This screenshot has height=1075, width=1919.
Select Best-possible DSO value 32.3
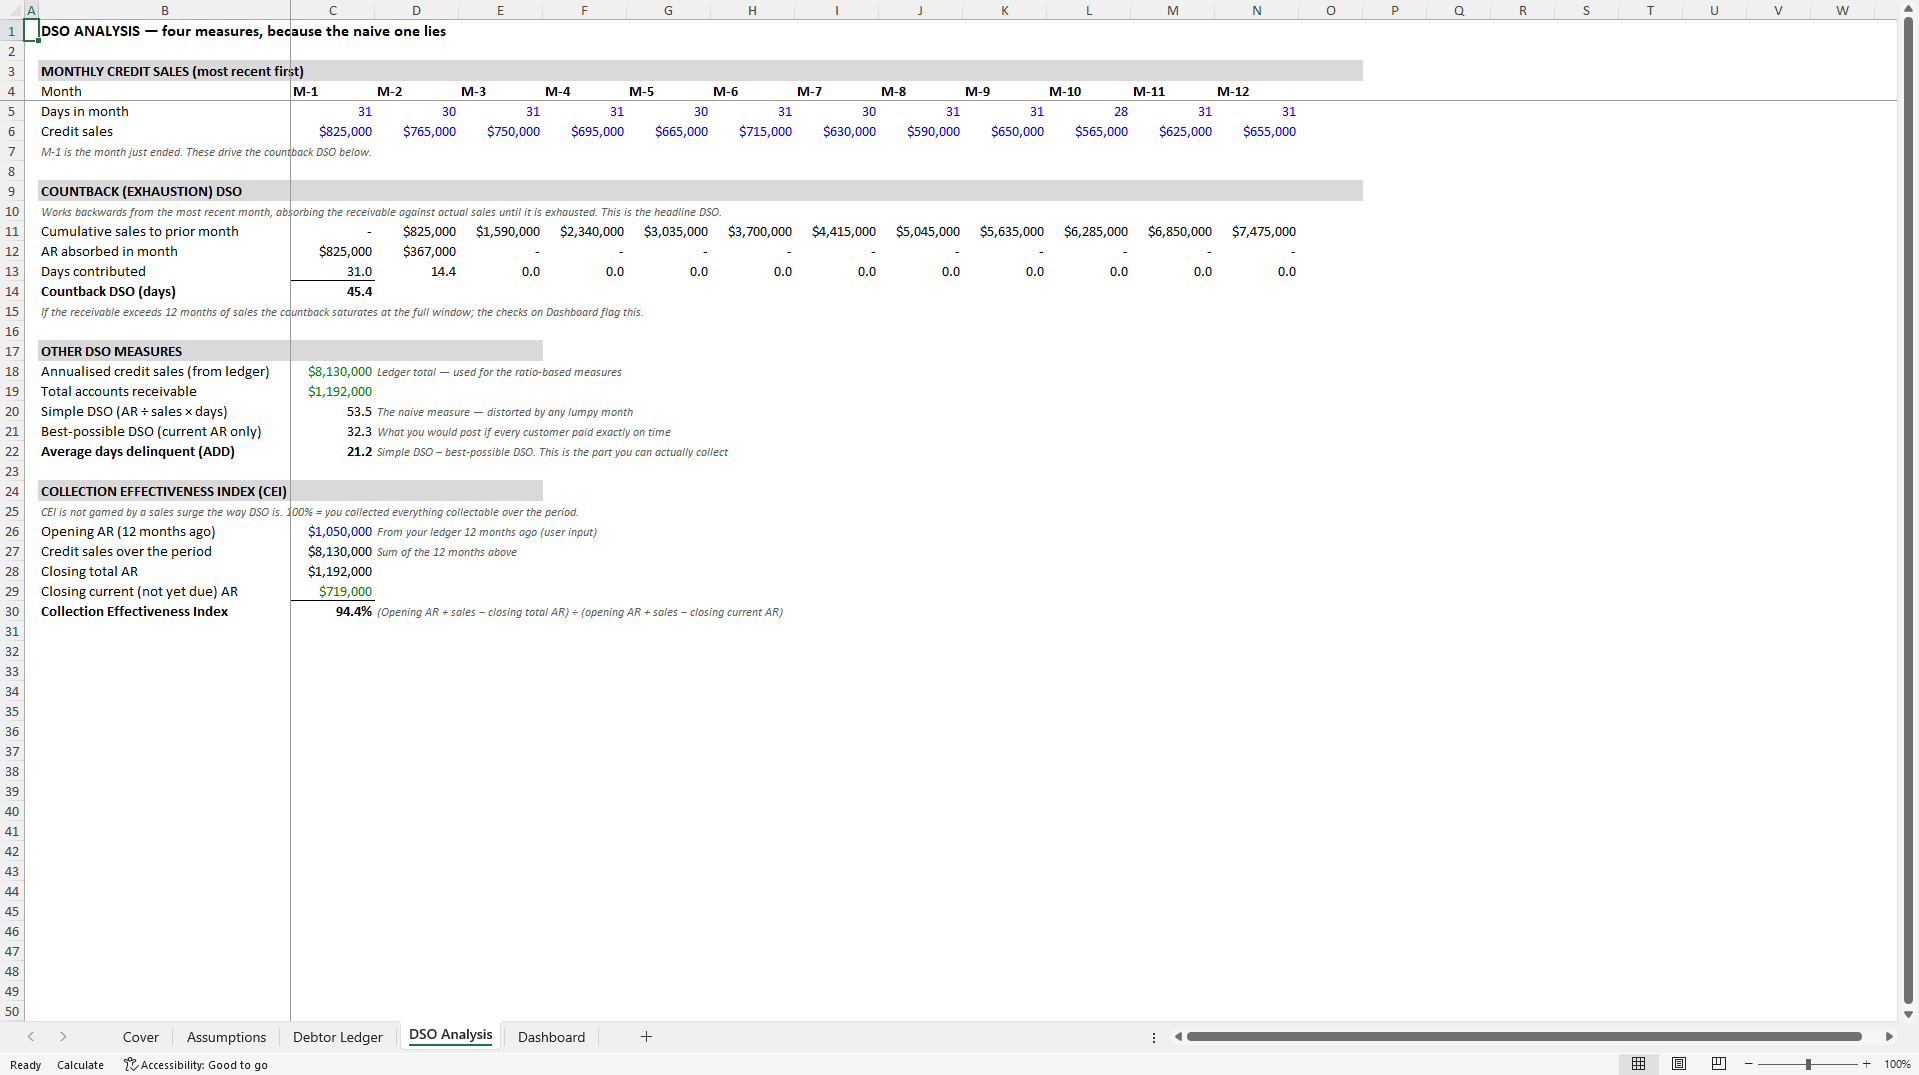pos(332,431)
